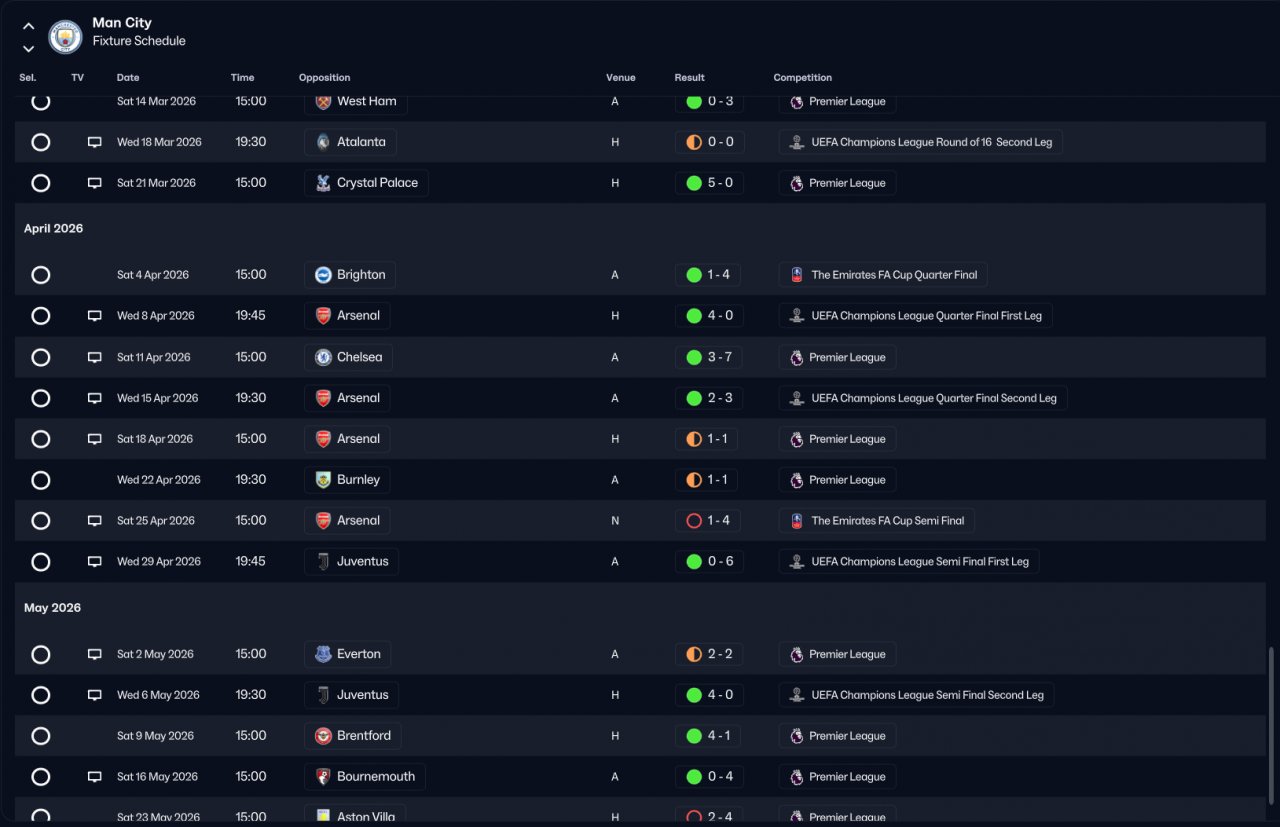Select the Bournemouth fixture radio button
The height and width of the screenshot is (827, 1280).
point(41,777)
